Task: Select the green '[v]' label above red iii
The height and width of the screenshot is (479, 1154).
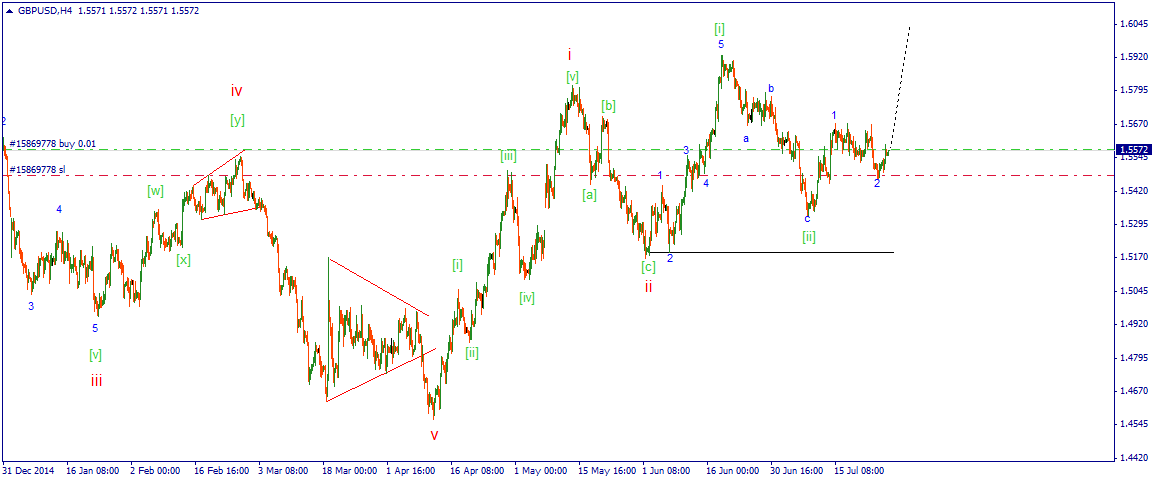Action: pyautogui.click(x=96, y=355)
